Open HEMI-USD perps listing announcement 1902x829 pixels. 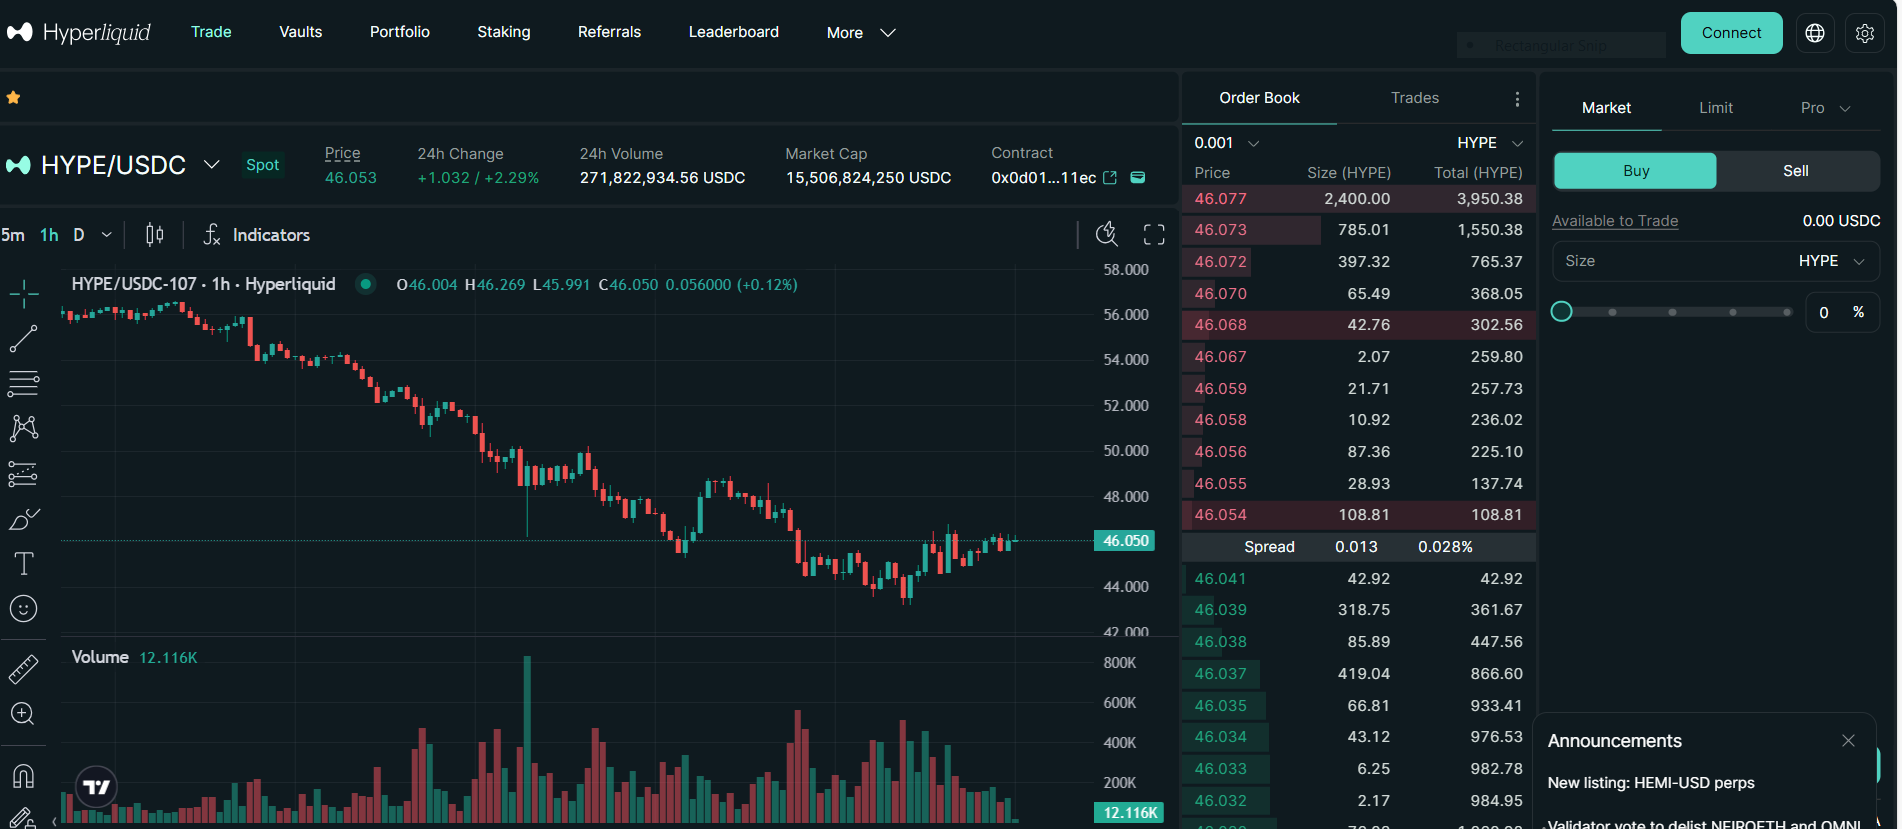[1651, 783]
